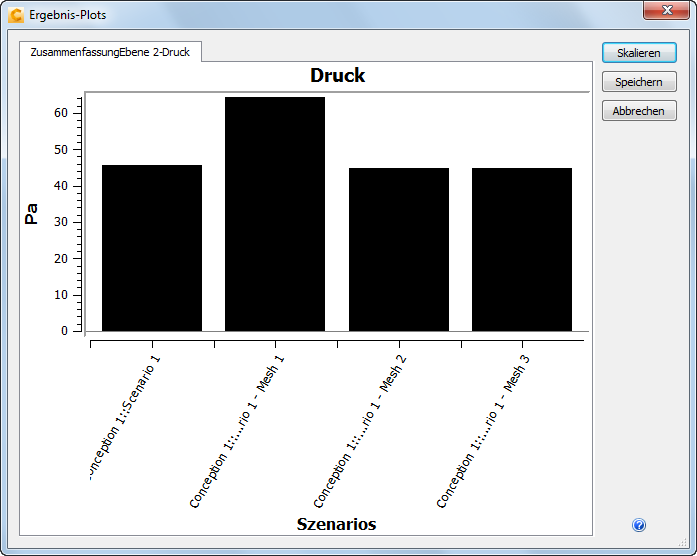Click the Druck chart title
Viewport: 697px width, 556px height.
click(337, 75)
